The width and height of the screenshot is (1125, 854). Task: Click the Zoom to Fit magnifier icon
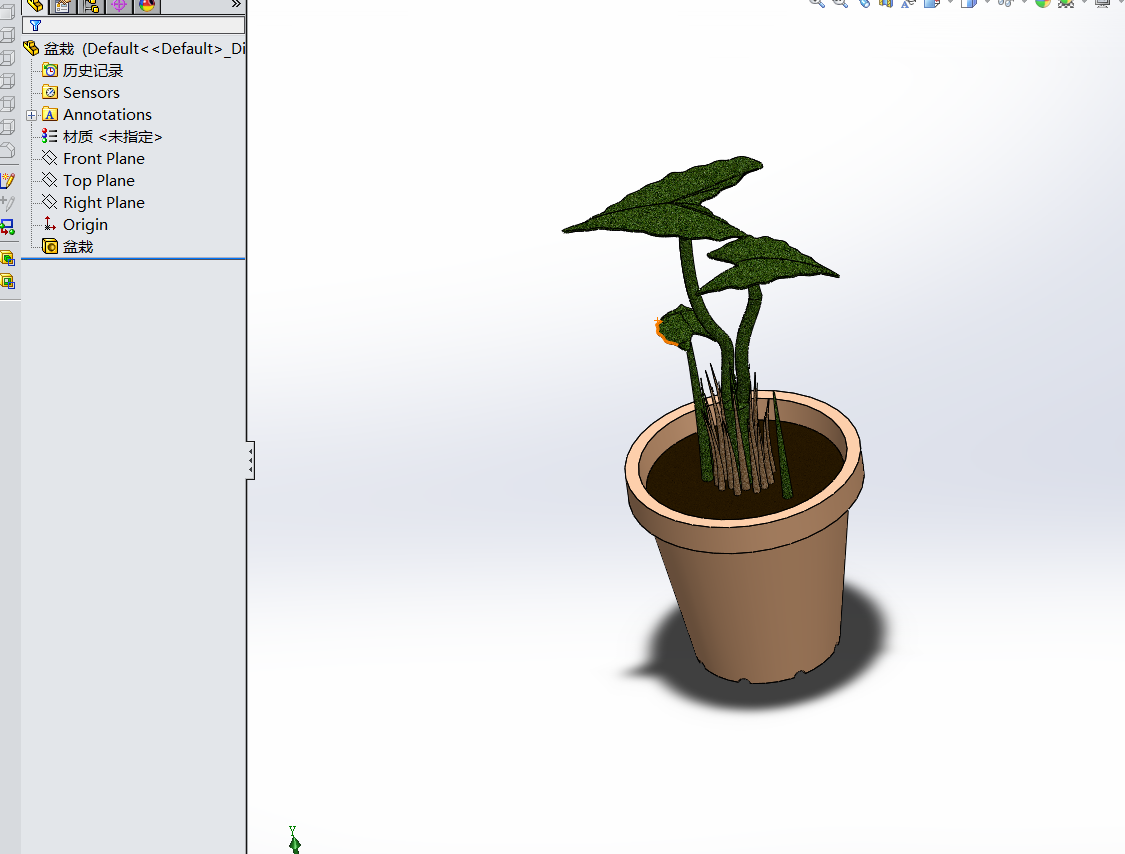coord(817,3)
